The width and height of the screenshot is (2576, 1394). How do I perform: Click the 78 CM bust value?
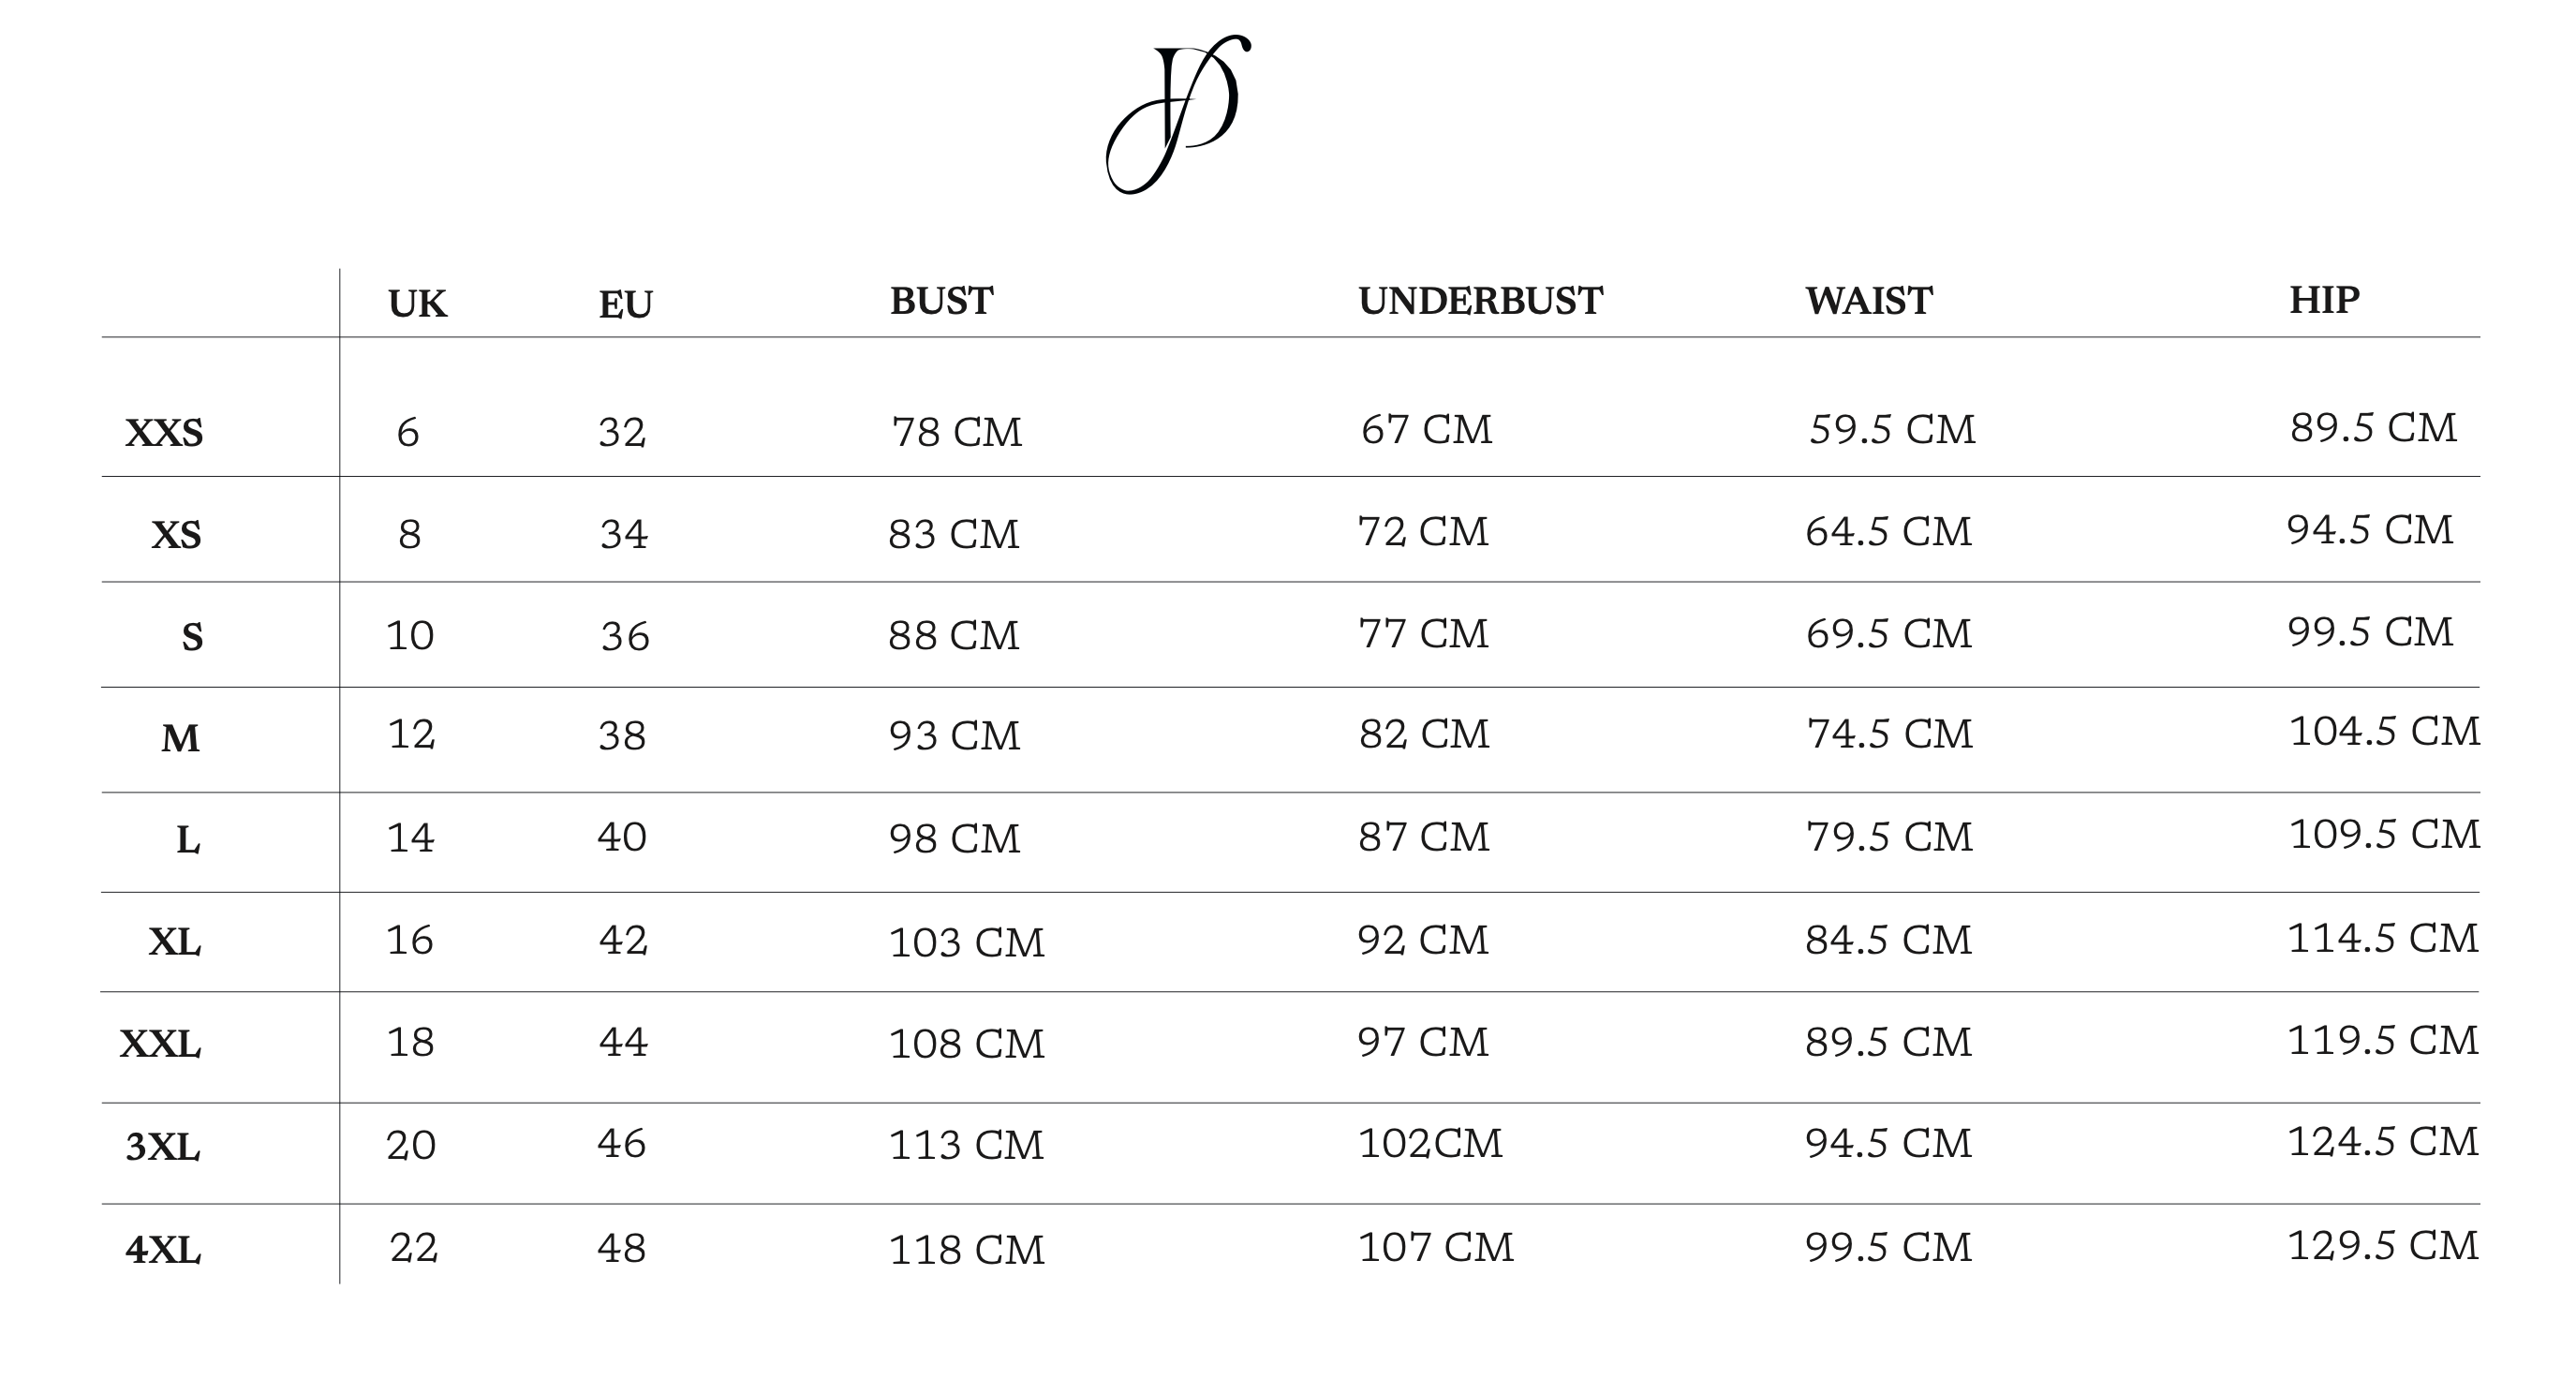coord(956,432)
